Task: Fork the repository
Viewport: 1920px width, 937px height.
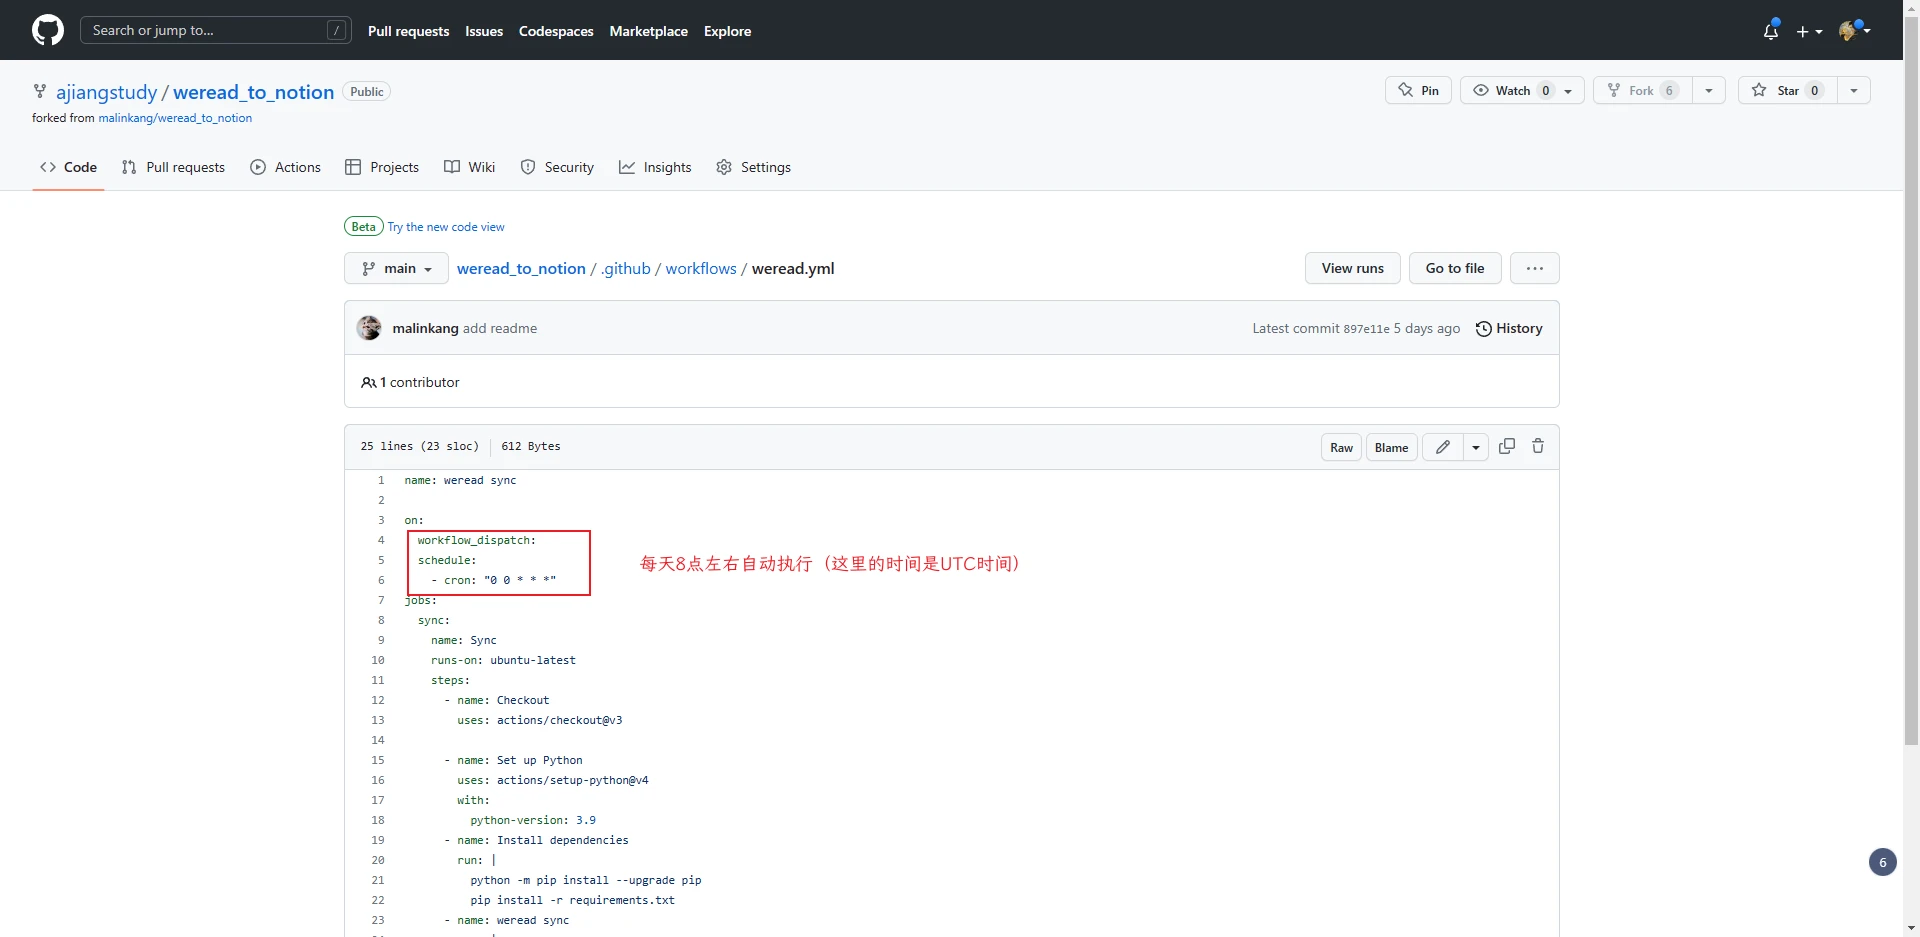Action: tap(1642, 90)
